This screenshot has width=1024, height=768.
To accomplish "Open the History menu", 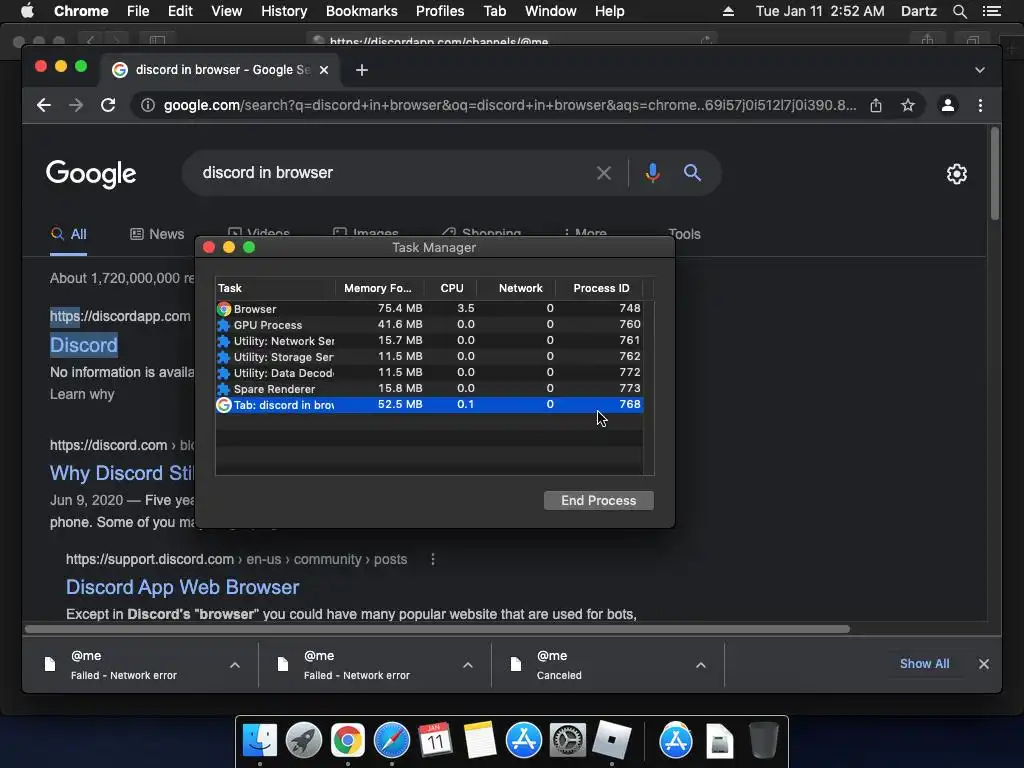I will pyautogui.click(x=284, y=11).
